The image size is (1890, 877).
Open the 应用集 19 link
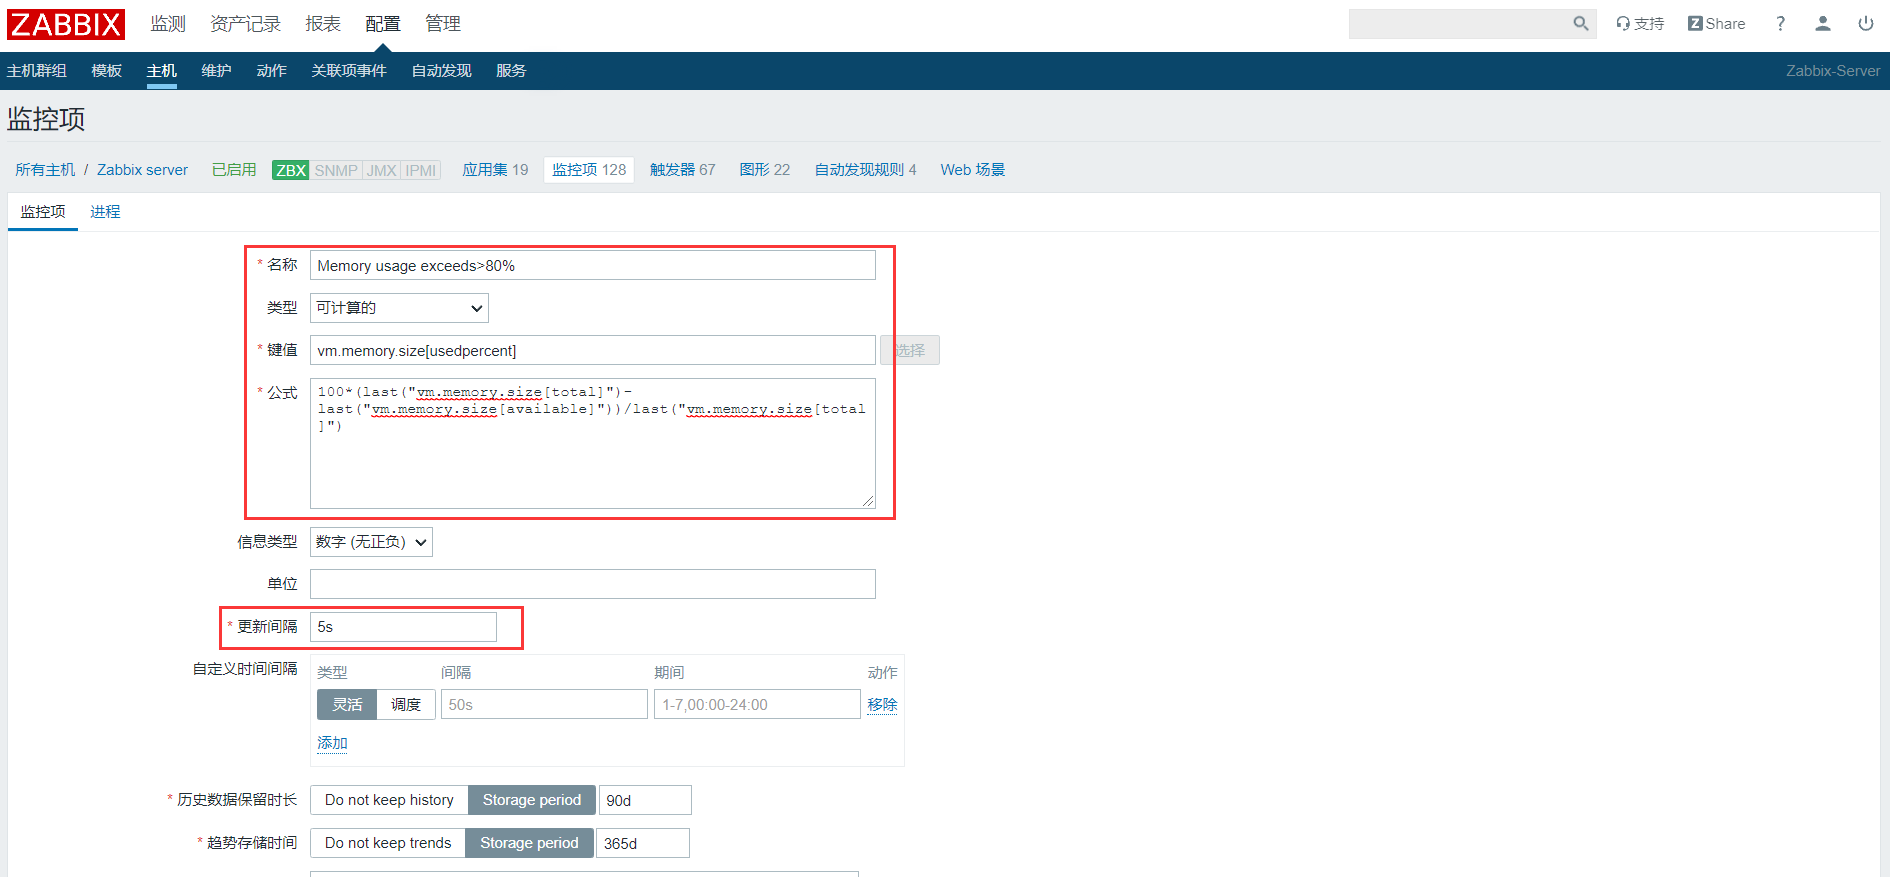[x=495, y=170]
